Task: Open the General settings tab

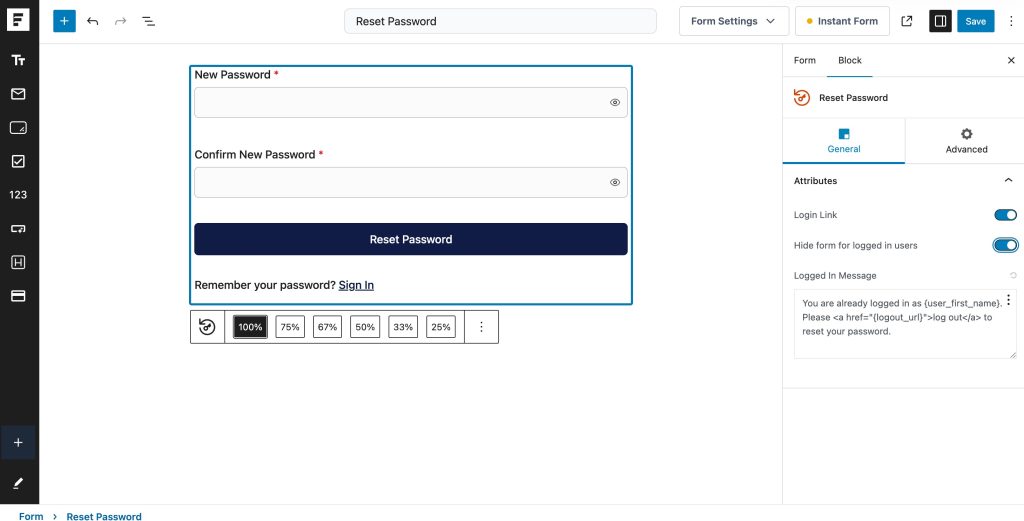Action: coord(844,140)
